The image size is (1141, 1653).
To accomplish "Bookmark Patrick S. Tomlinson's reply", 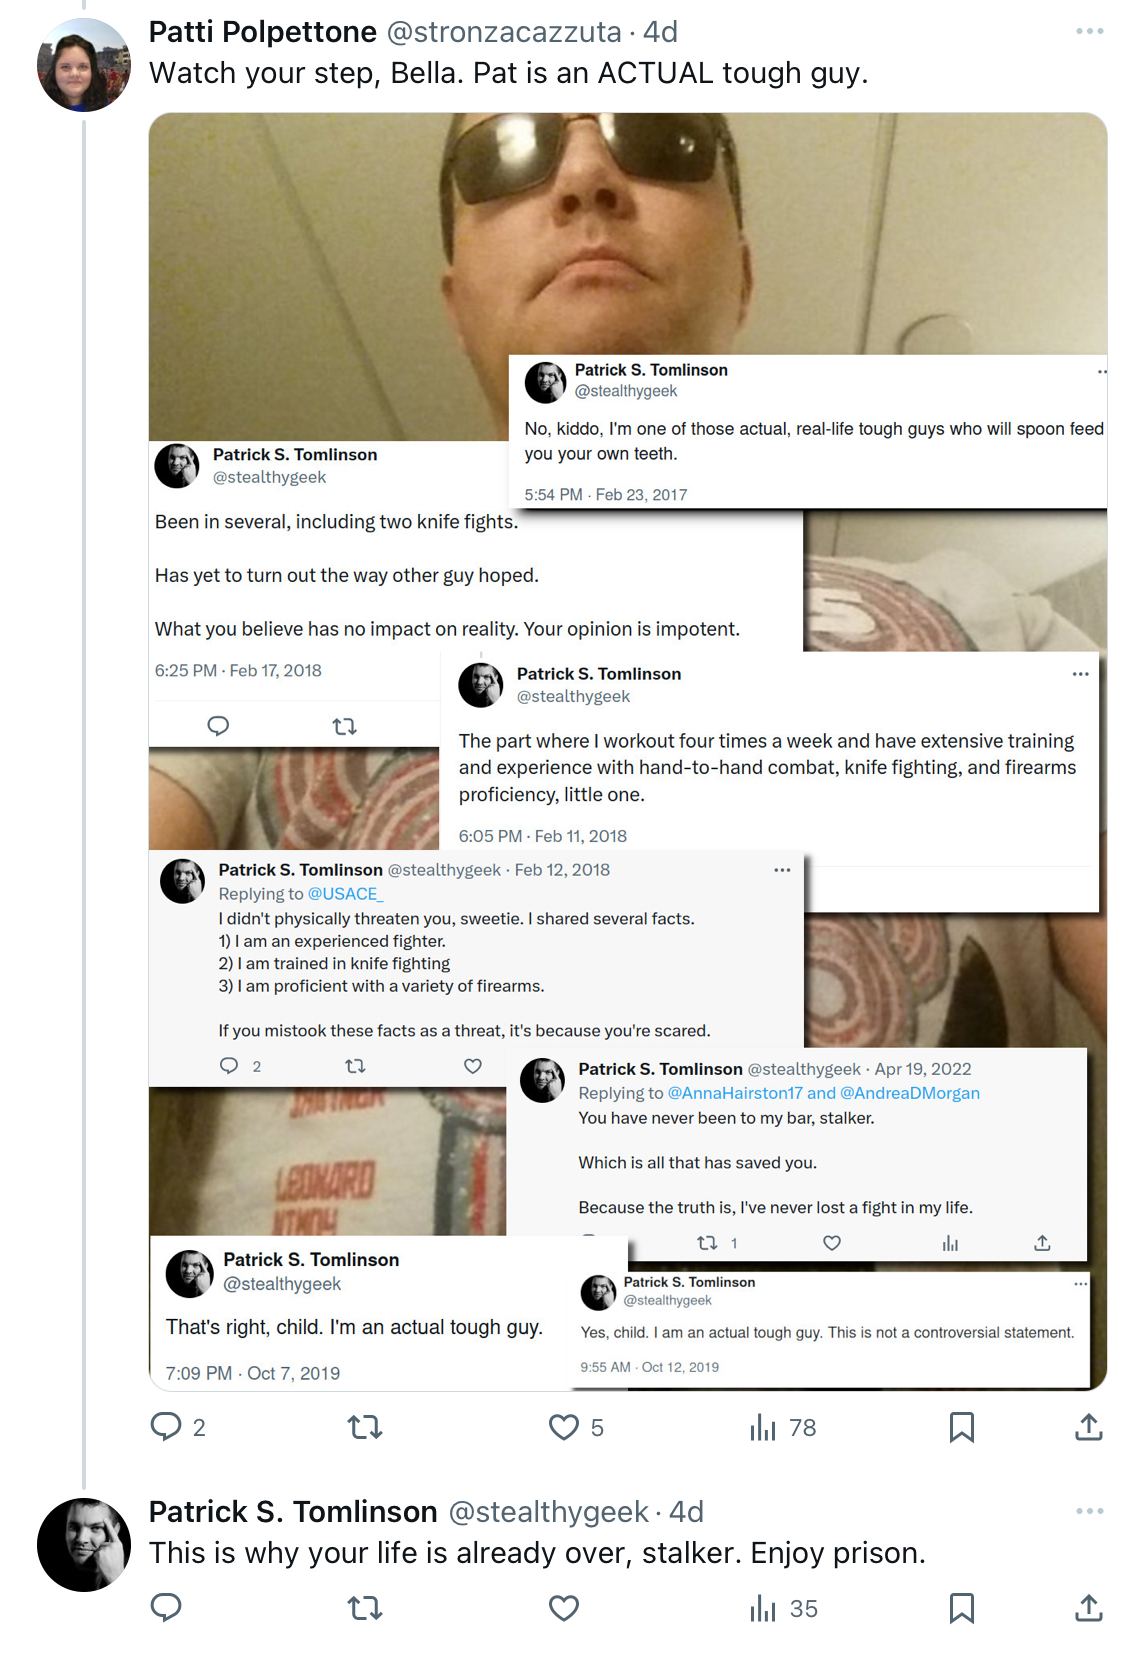I will pyautogui.click(x=961, y=1608).
